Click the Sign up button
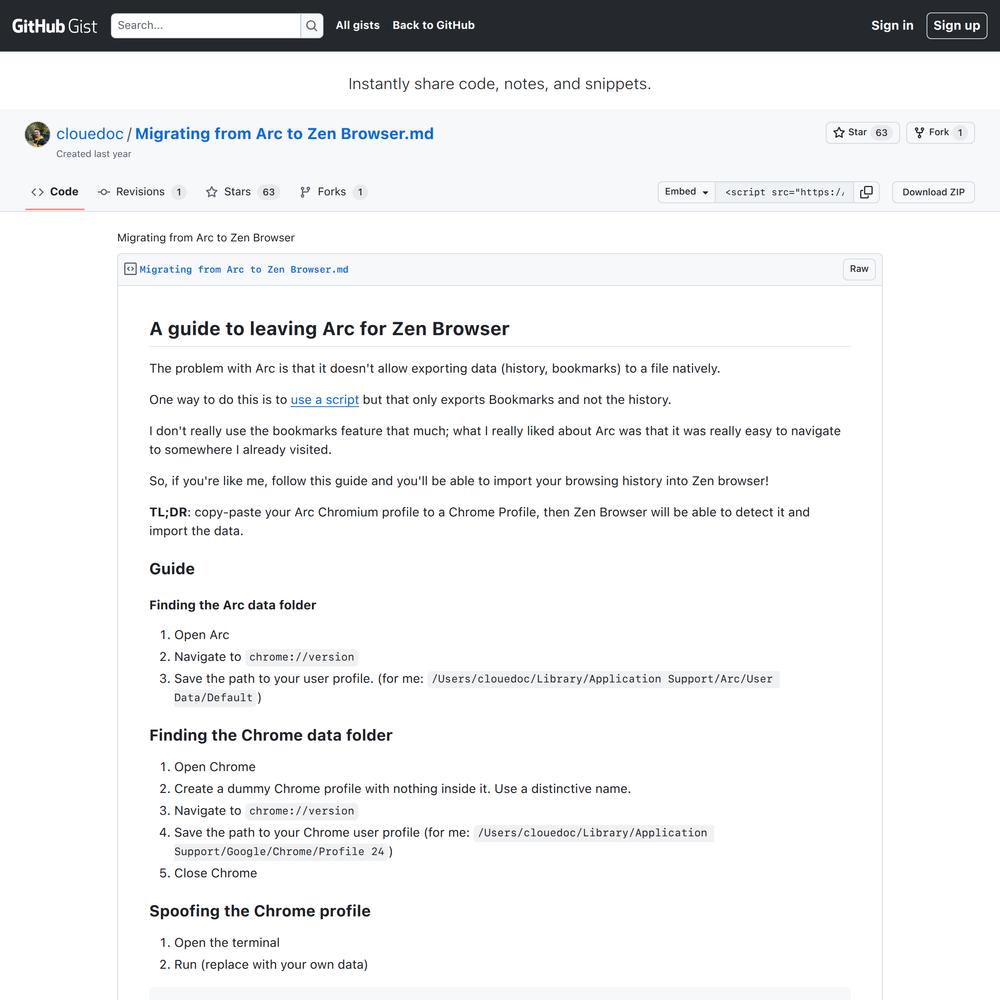1000x1000 pixels. click(x=956, y=26)
